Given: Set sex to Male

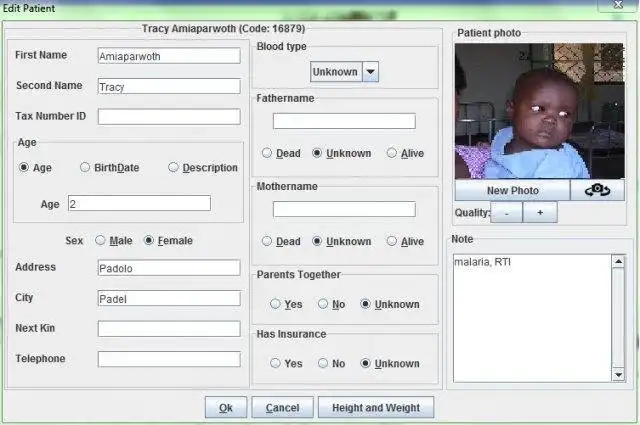Looking at the screenshot, I should coord(100,240).
